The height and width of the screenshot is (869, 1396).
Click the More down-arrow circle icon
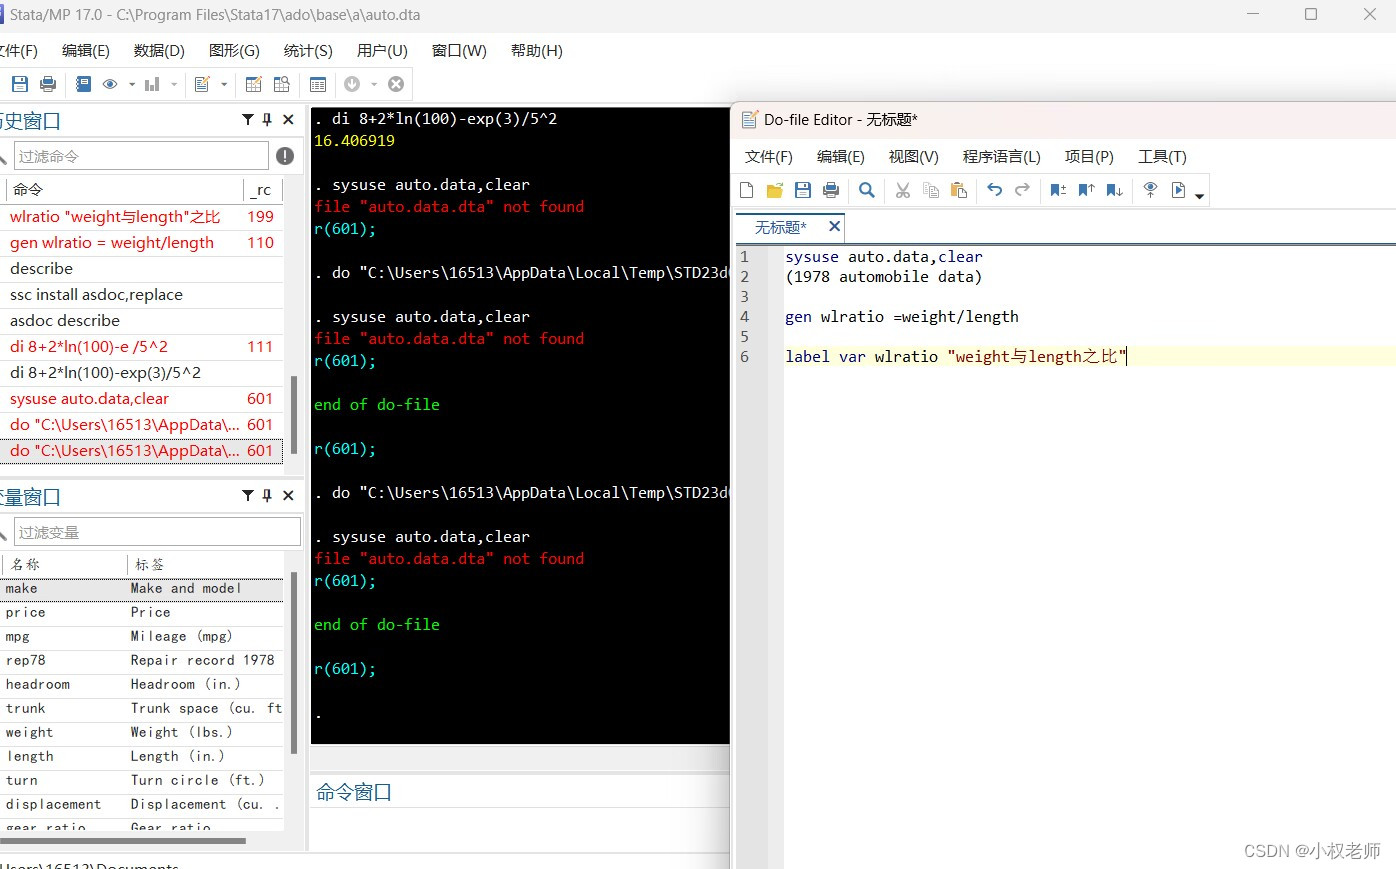(352, 84)
